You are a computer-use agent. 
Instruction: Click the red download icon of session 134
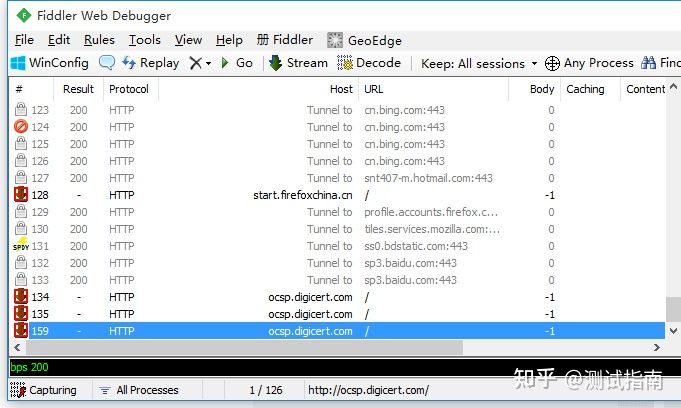coord(20,296)
